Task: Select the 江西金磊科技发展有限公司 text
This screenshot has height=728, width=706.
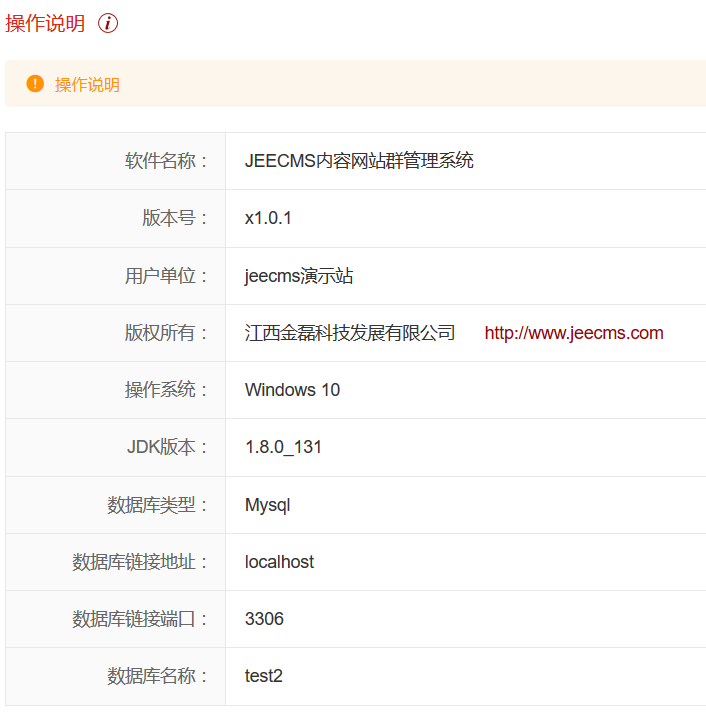Action: [350, 333]
